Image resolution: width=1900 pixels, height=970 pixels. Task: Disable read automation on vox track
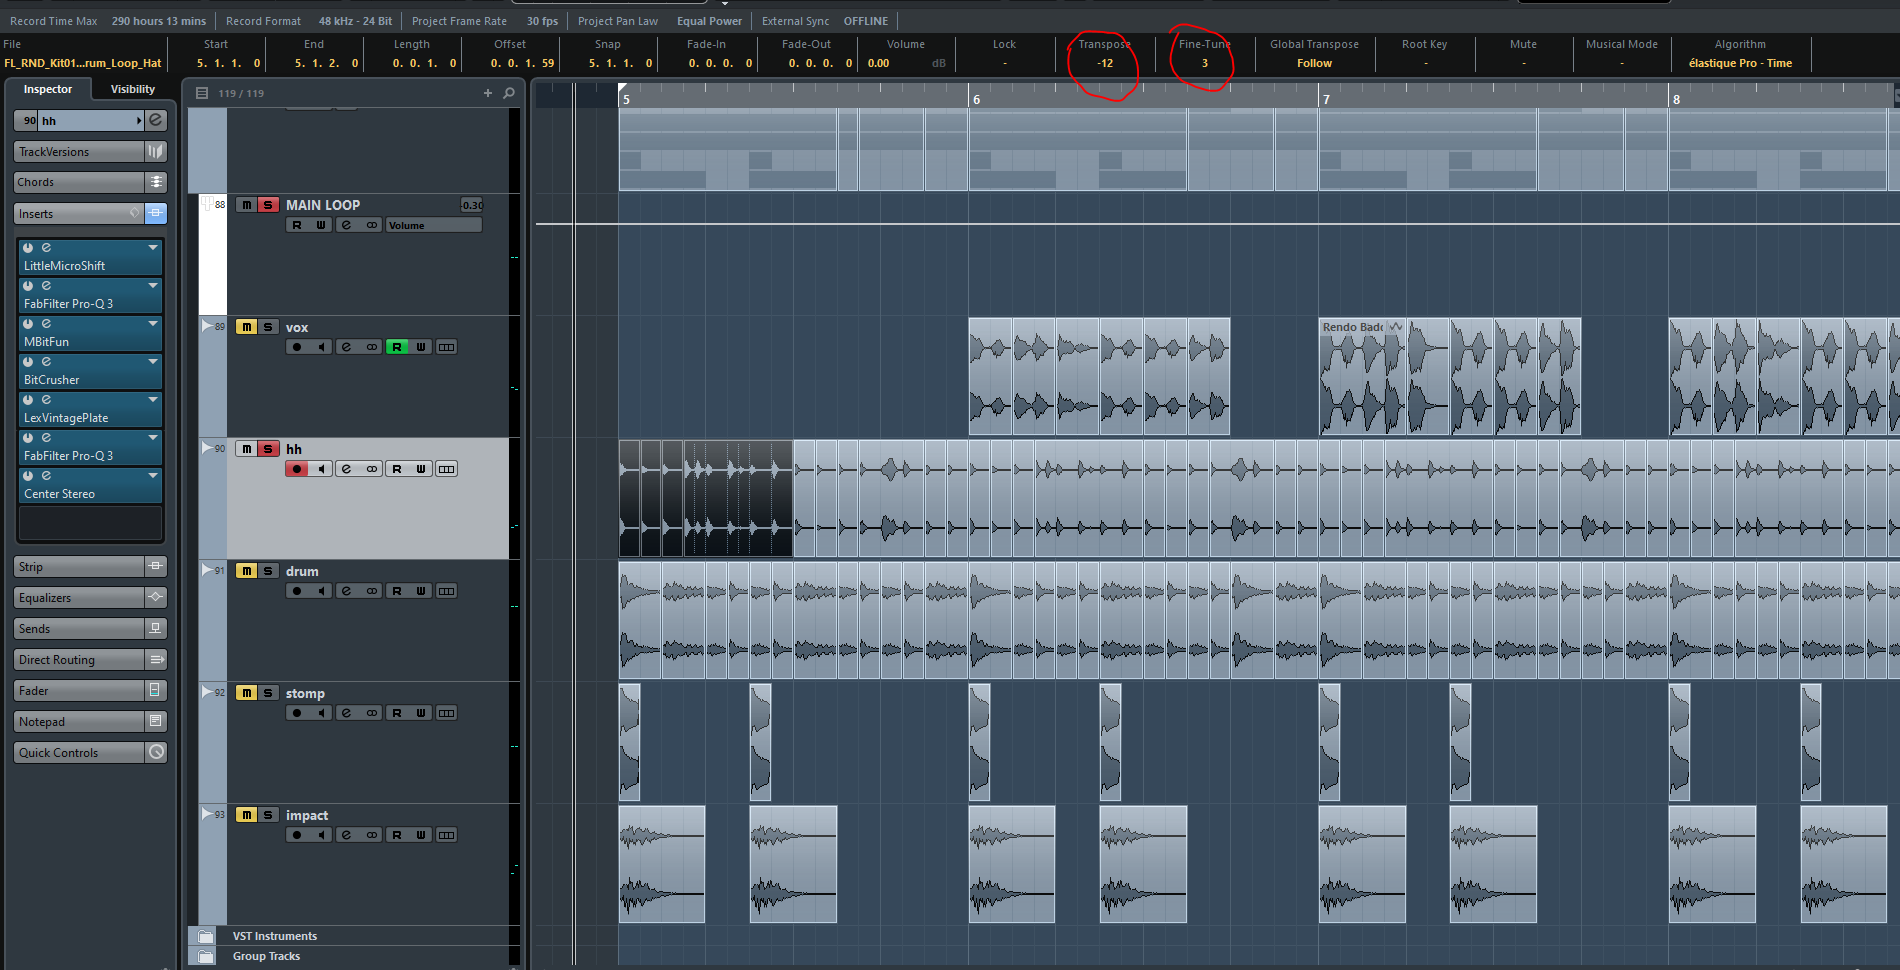click(397, 347)
